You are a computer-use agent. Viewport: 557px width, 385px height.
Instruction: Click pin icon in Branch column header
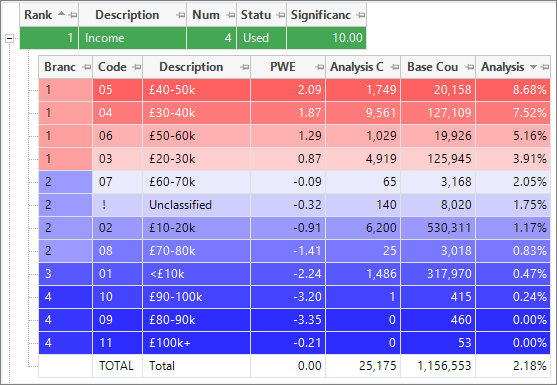pyautogui.click(x=87, y=67)
